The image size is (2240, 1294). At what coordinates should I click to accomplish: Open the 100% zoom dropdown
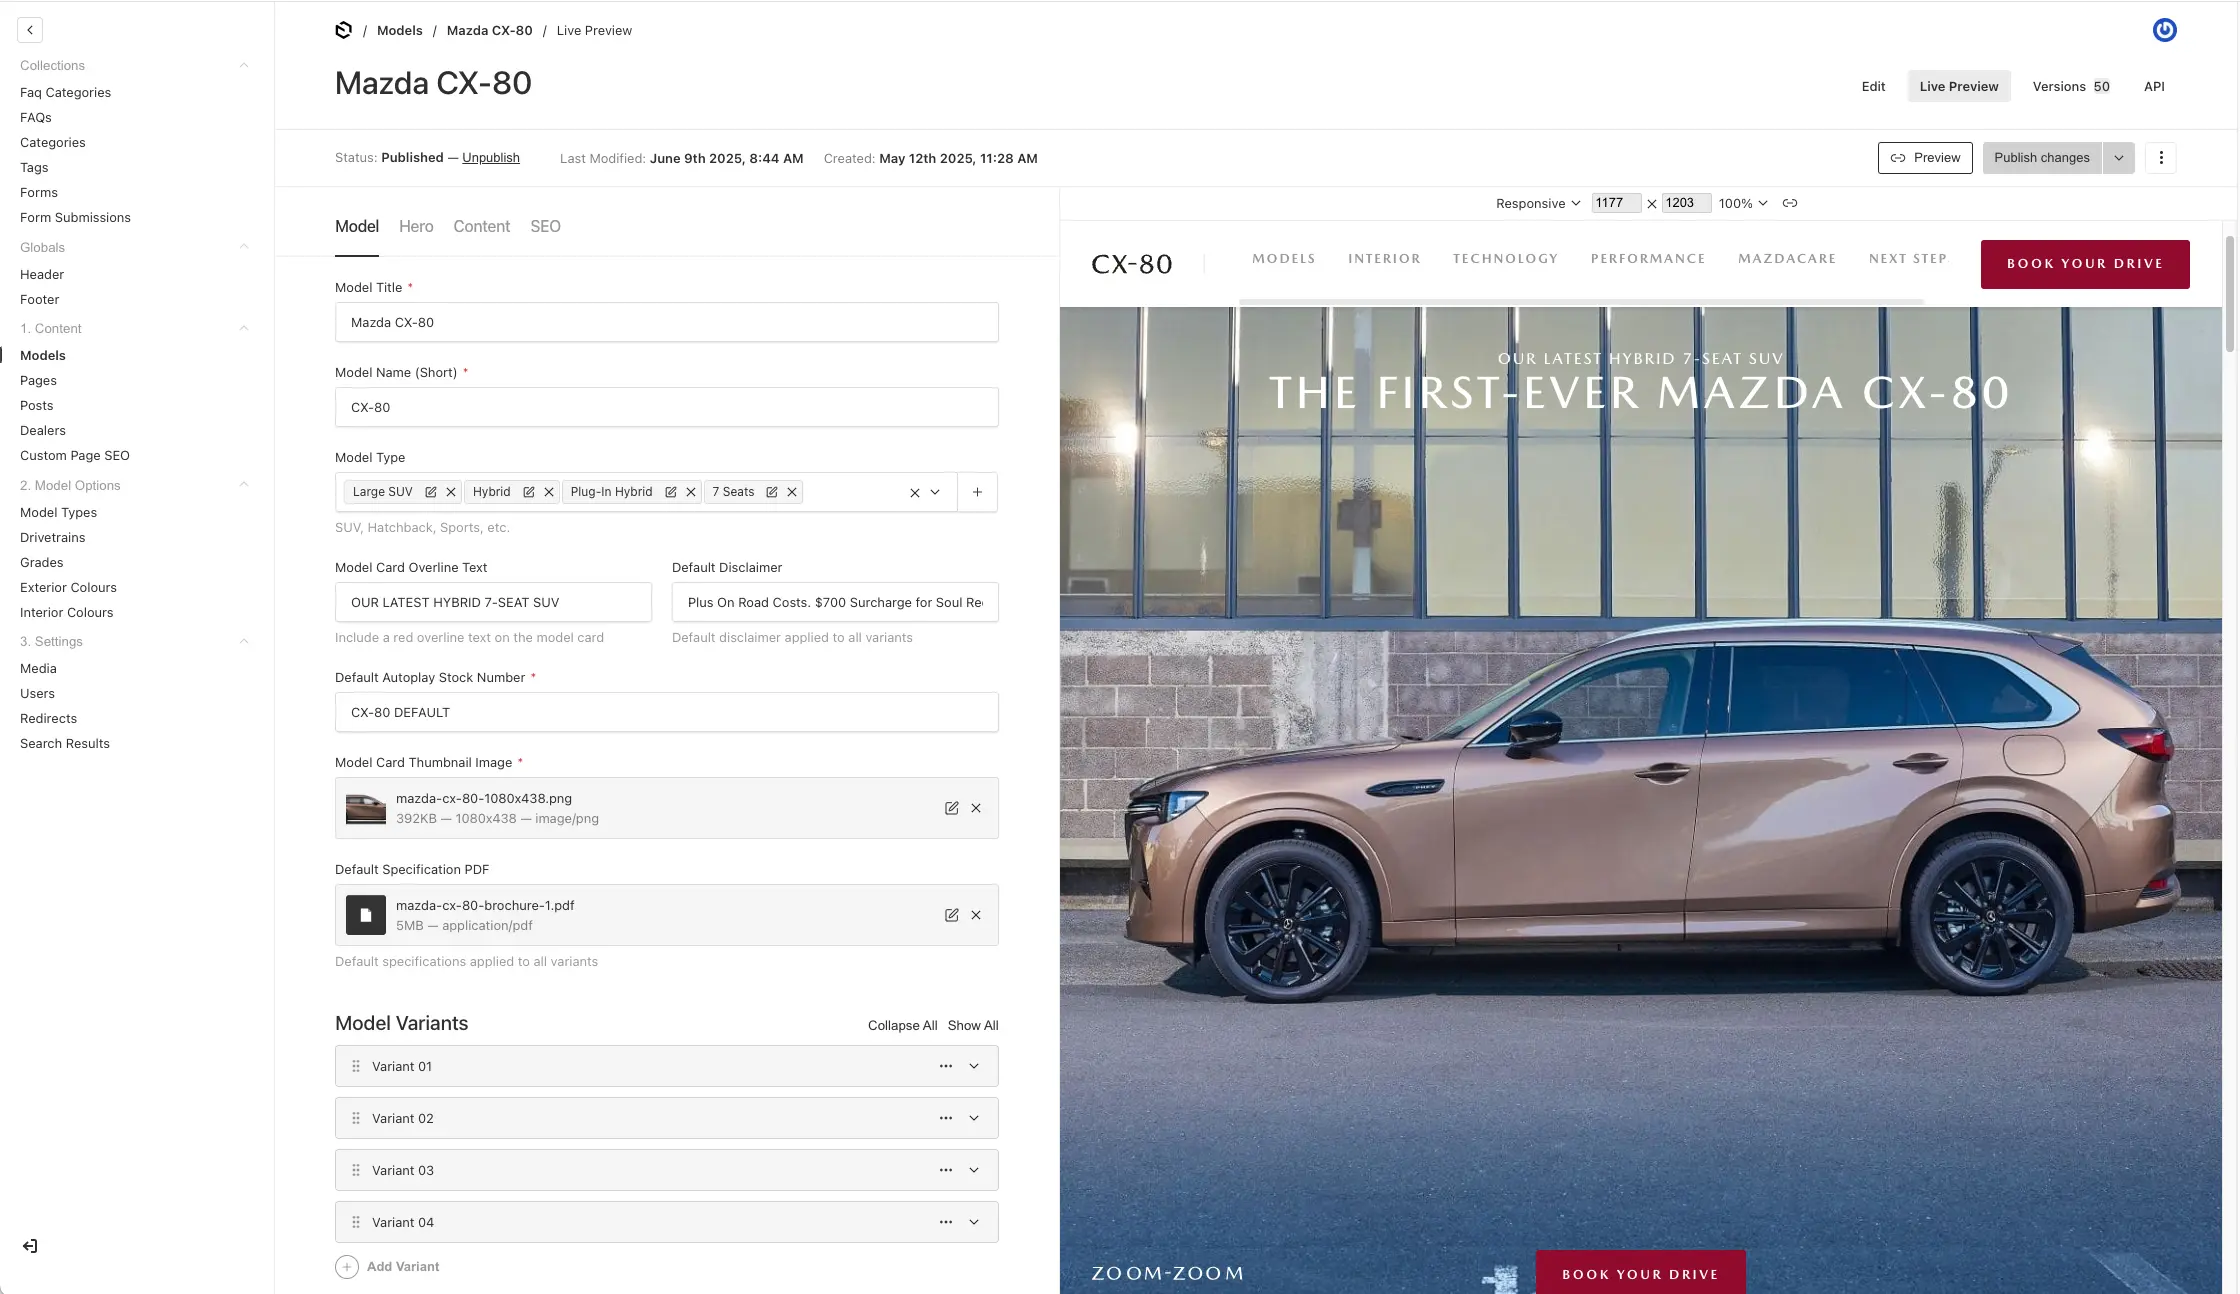[1743, 203]
